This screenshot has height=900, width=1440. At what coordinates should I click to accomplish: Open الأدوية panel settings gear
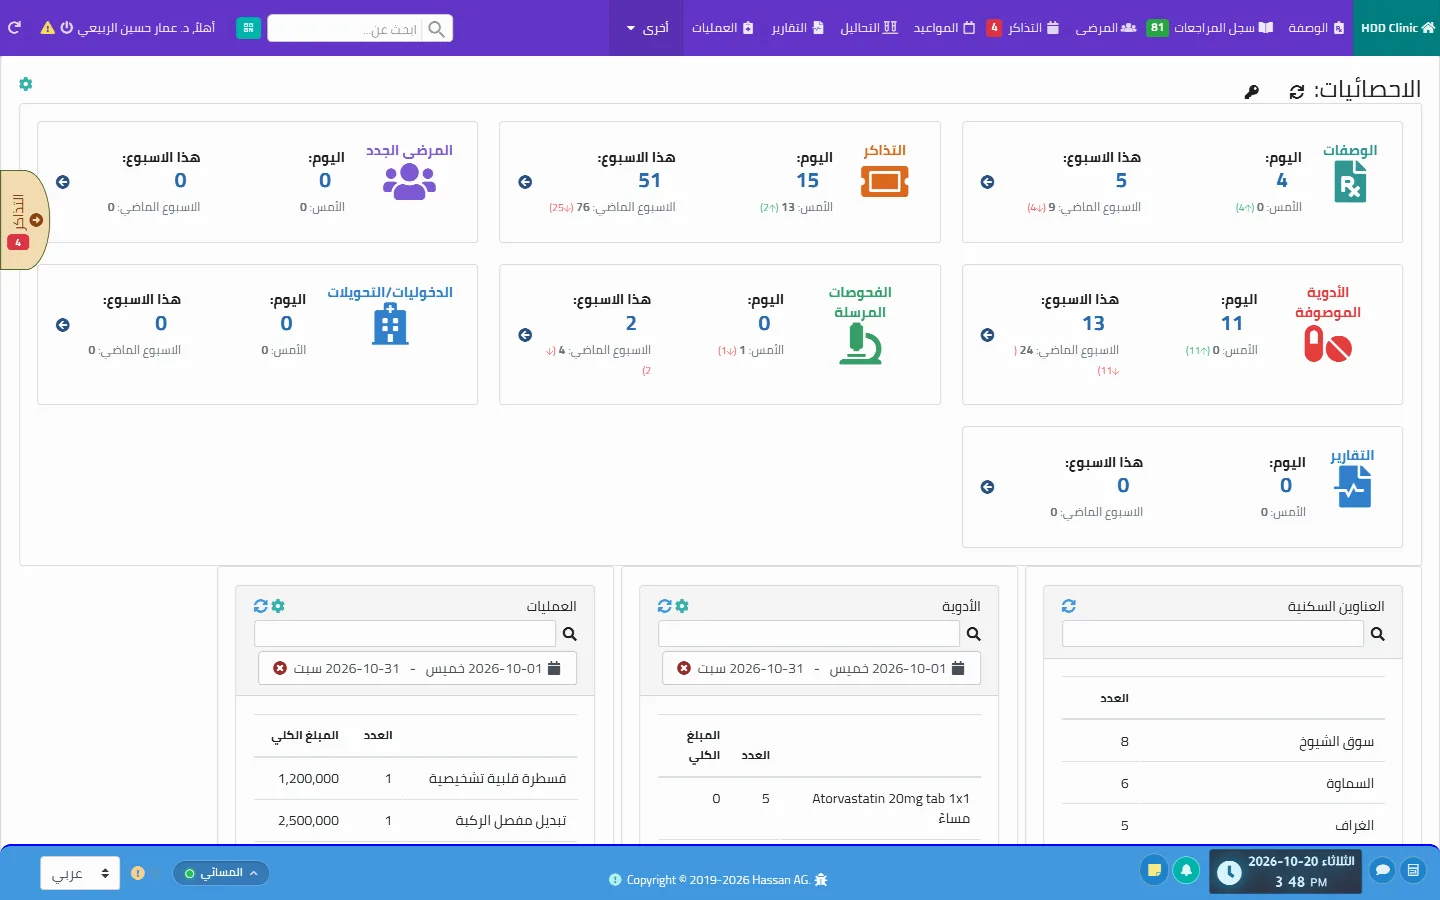pyautogui.click(x=682, y=606)
